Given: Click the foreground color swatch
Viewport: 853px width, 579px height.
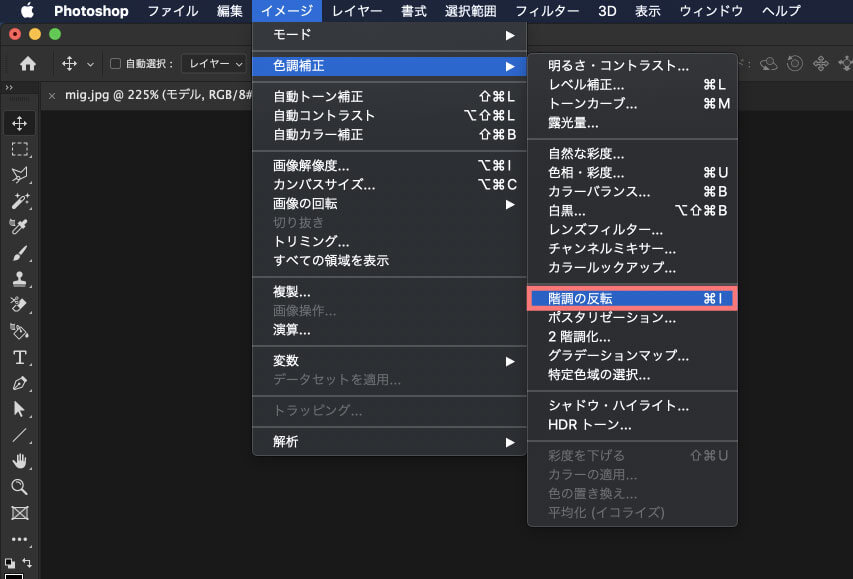Looking at the screenshot, I should tap(14, 576).
